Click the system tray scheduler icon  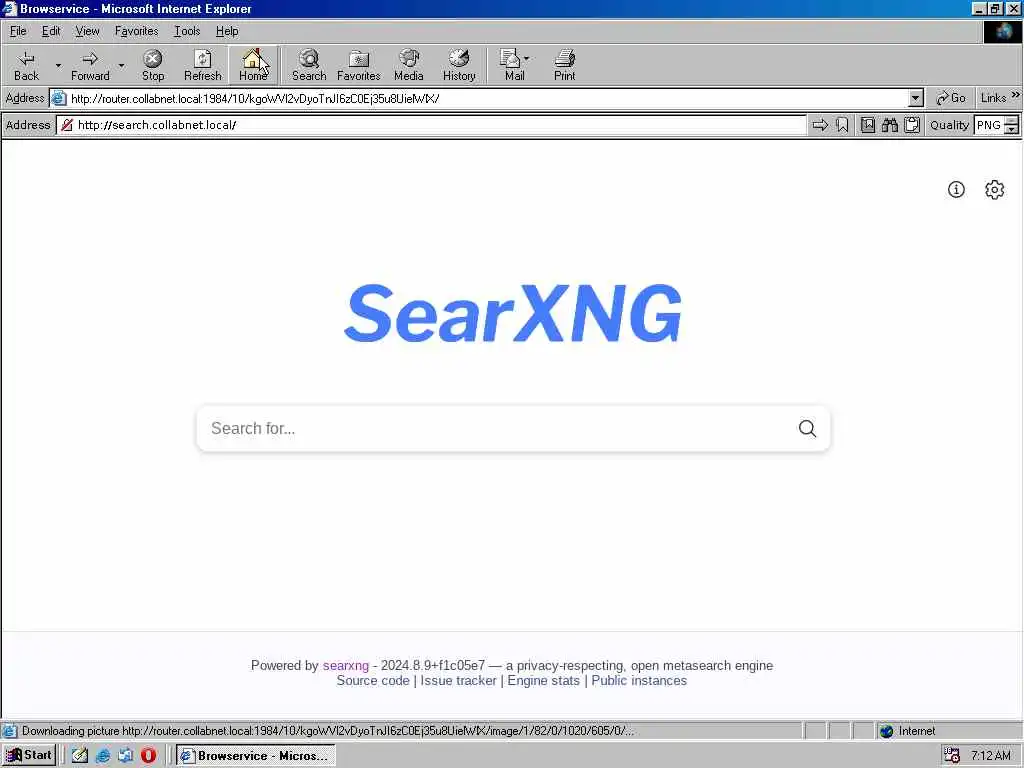pos(952,756)
